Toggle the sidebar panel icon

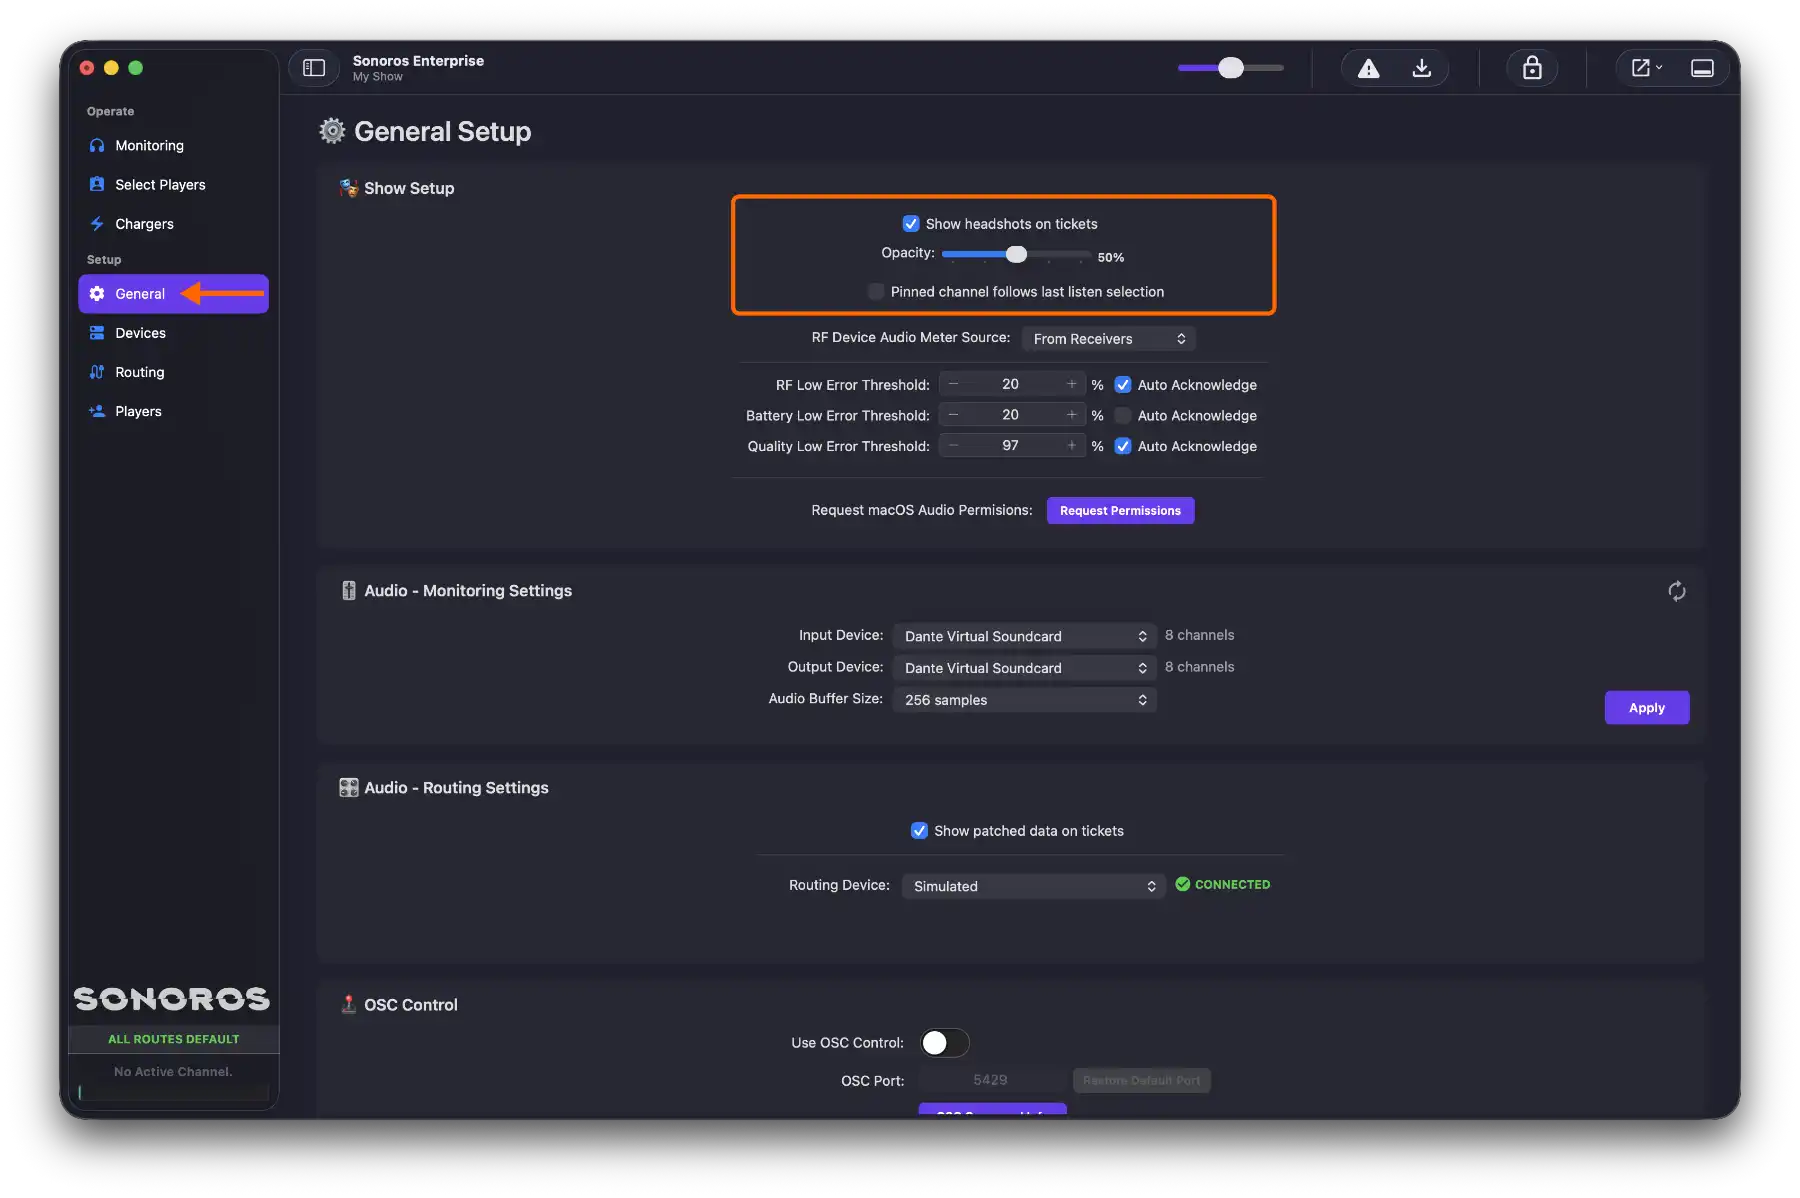click(314, 68)
